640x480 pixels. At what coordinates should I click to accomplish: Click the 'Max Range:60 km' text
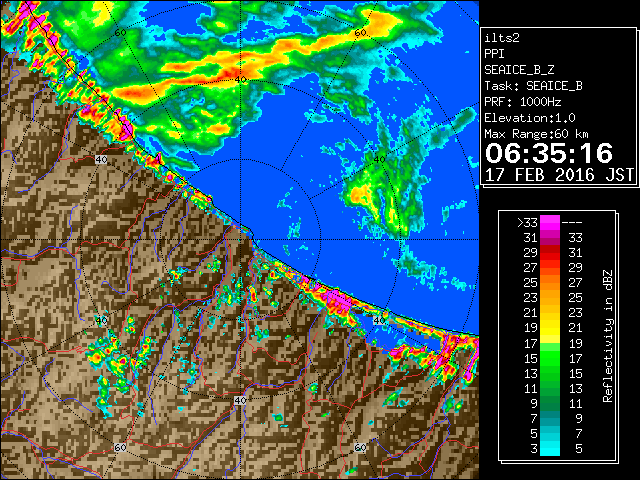click(536, 134)
